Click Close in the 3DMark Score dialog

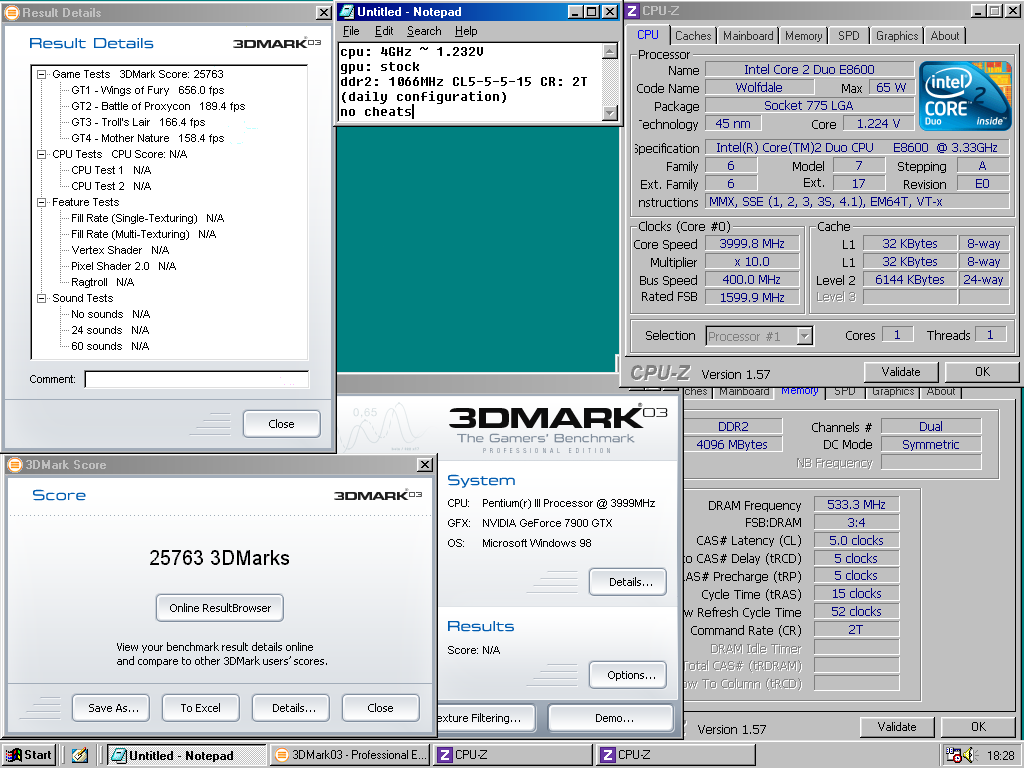pos(380,708)
